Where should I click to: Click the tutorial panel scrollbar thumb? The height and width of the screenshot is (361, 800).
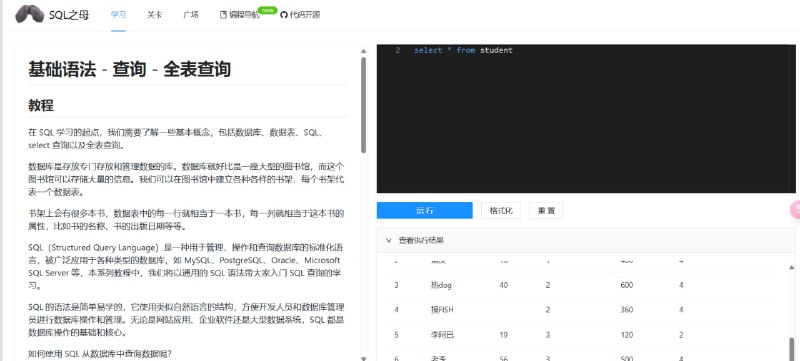click(363, 105)
